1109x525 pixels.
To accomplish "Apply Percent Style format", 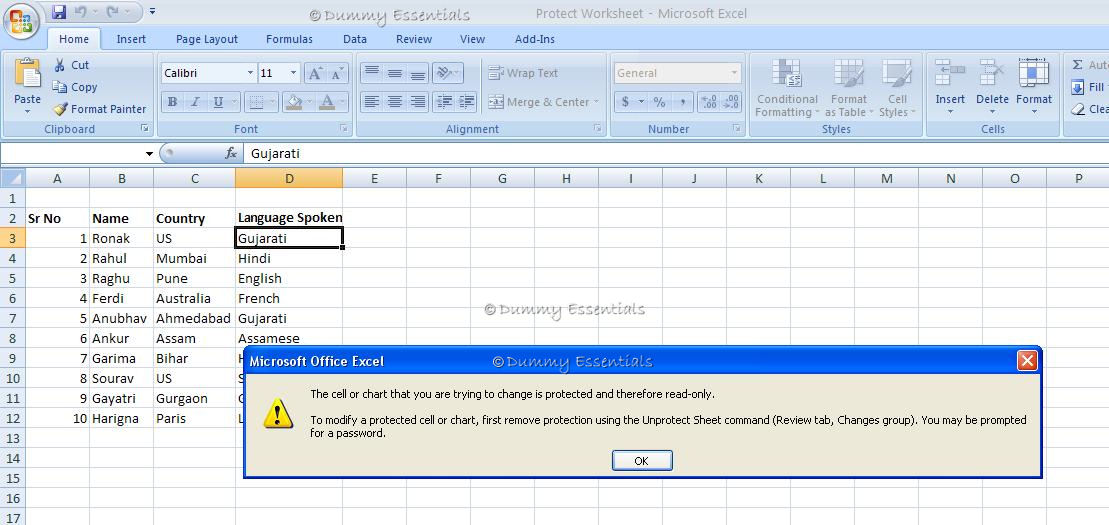I will click(660, 102).
